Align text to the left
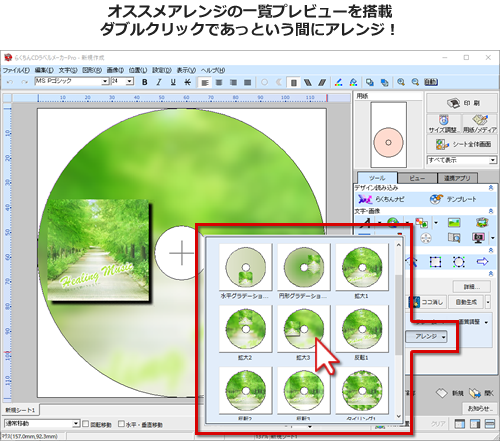This screenshot has width=500, height=447. tap(205, 82)
